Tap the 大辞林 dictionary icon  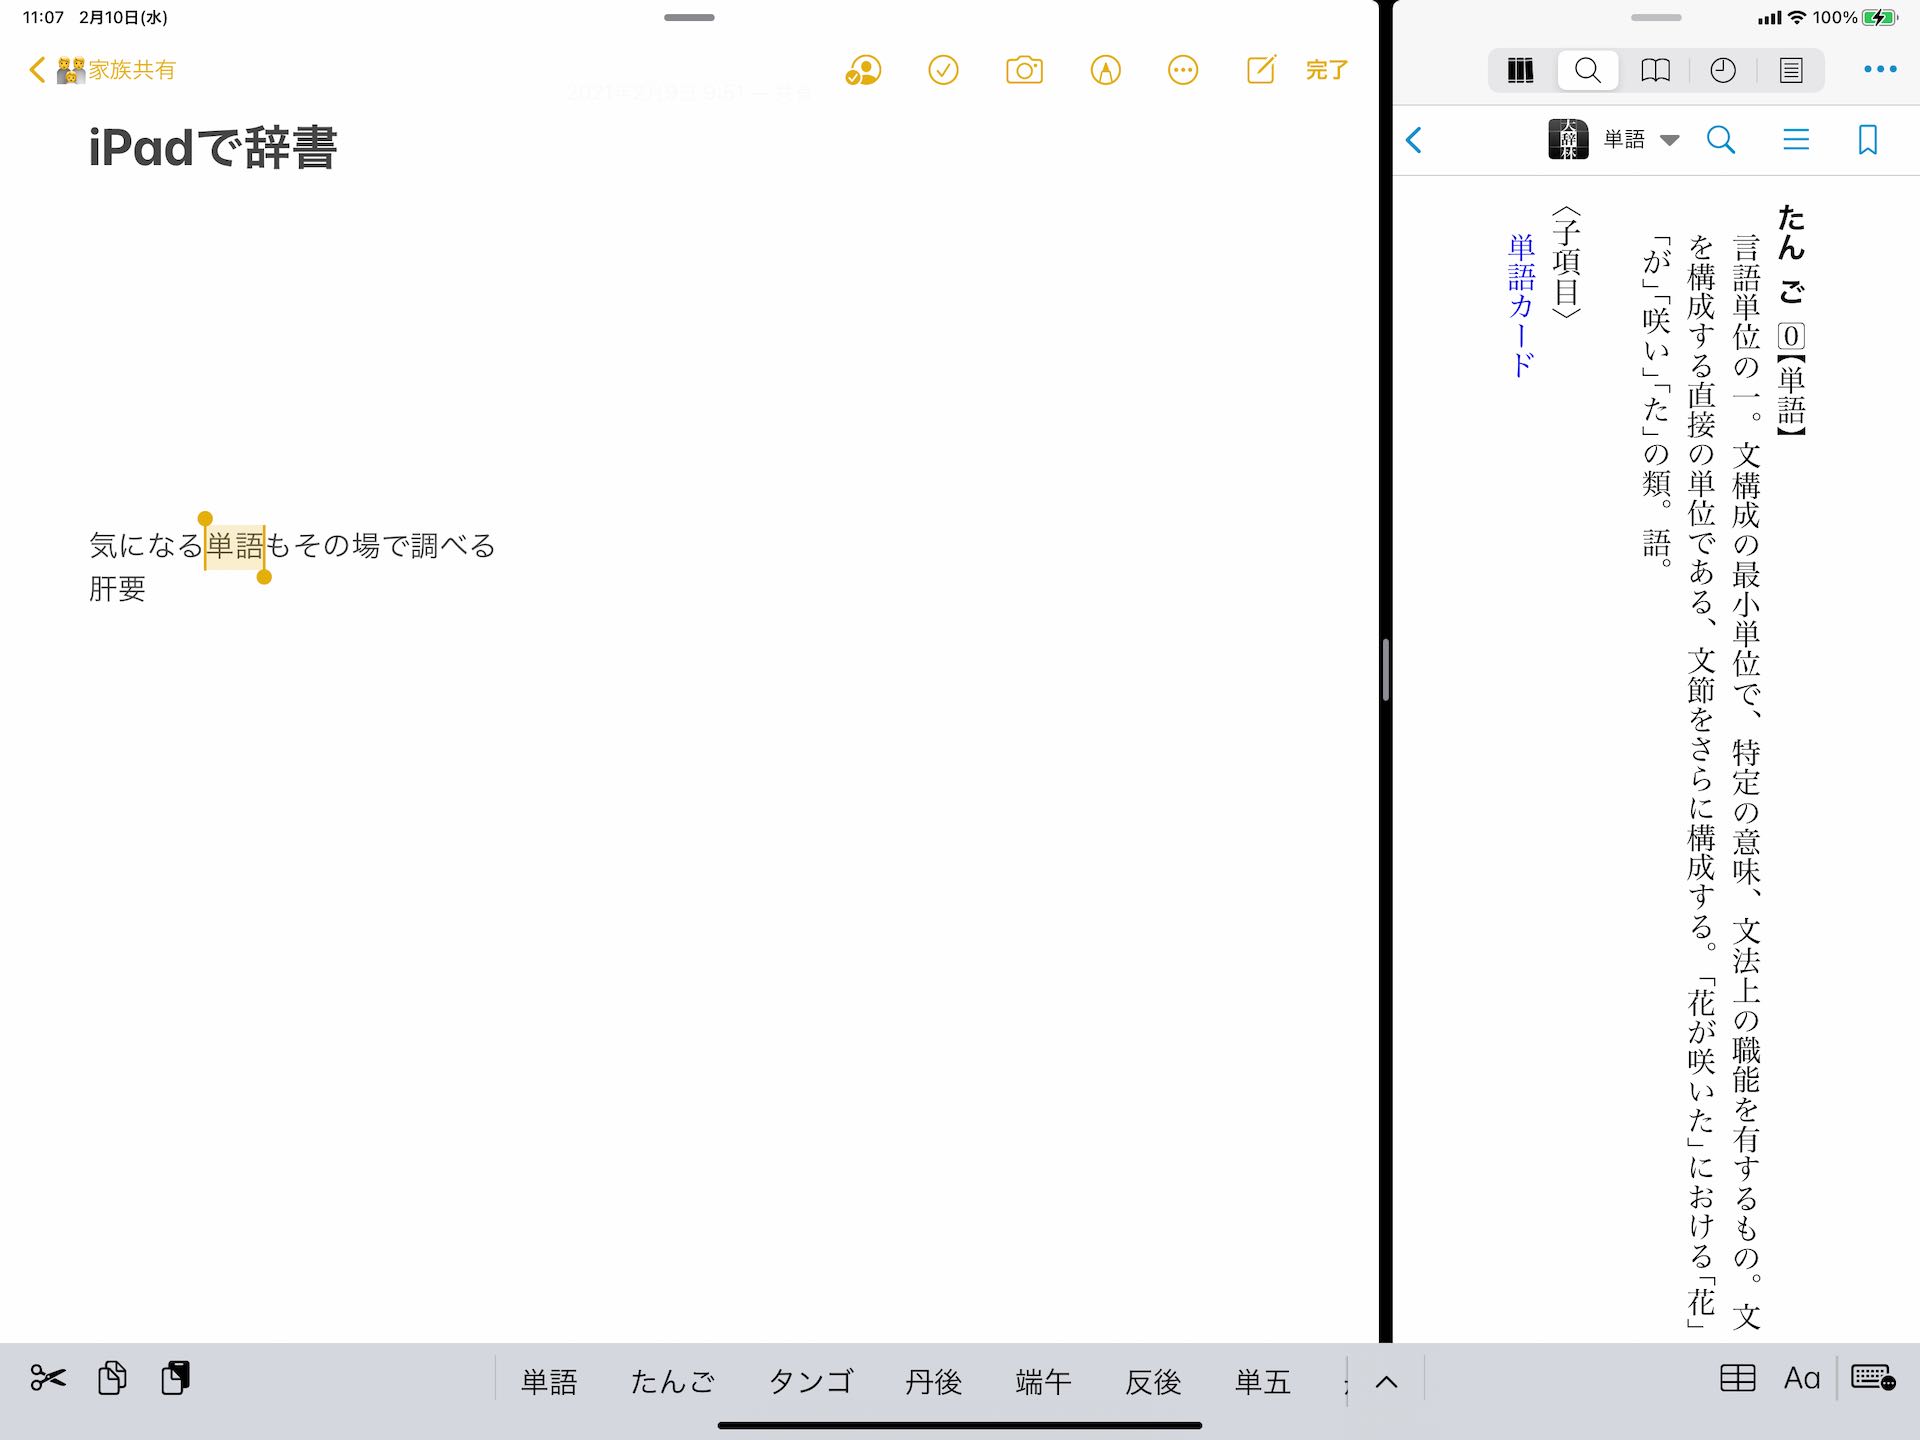[1568, 139]
